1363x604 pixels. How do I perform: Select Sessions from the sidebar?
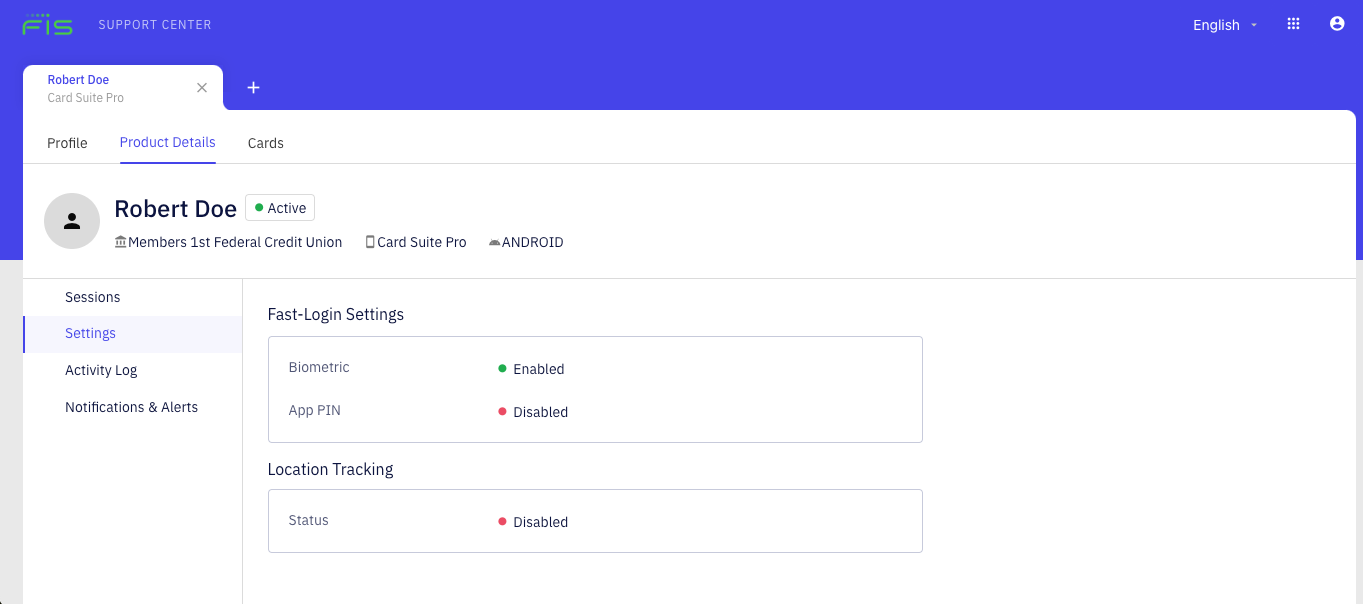[x=92, y=297]
